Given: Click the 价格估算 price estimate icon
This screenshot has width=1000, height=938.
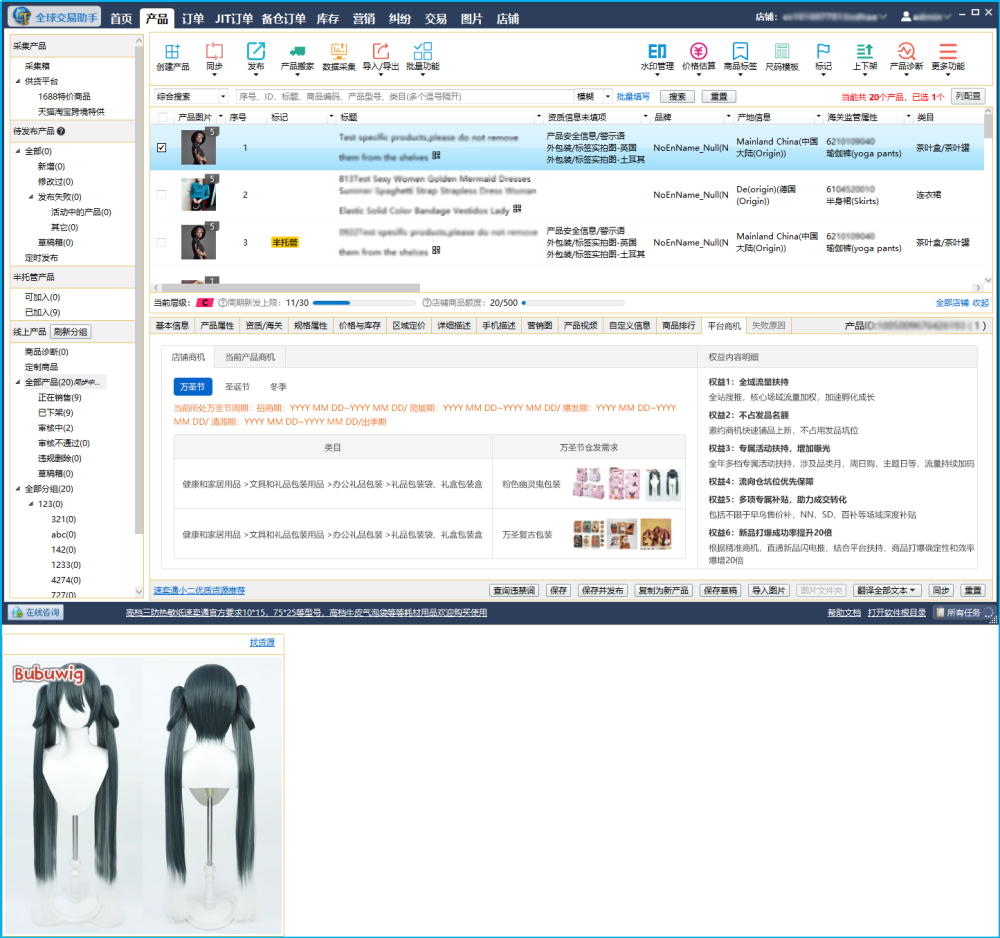Looking at the screenshot, I should click(698, 52).
